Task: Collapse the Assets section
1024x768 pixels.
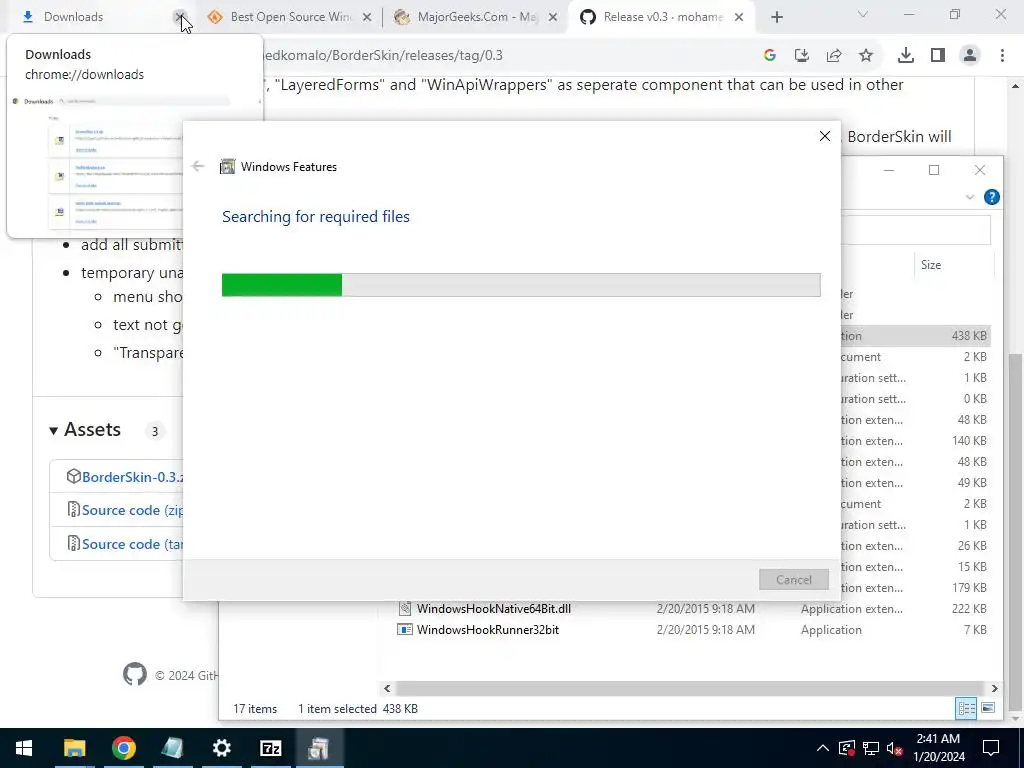Action: click(86, 430)
